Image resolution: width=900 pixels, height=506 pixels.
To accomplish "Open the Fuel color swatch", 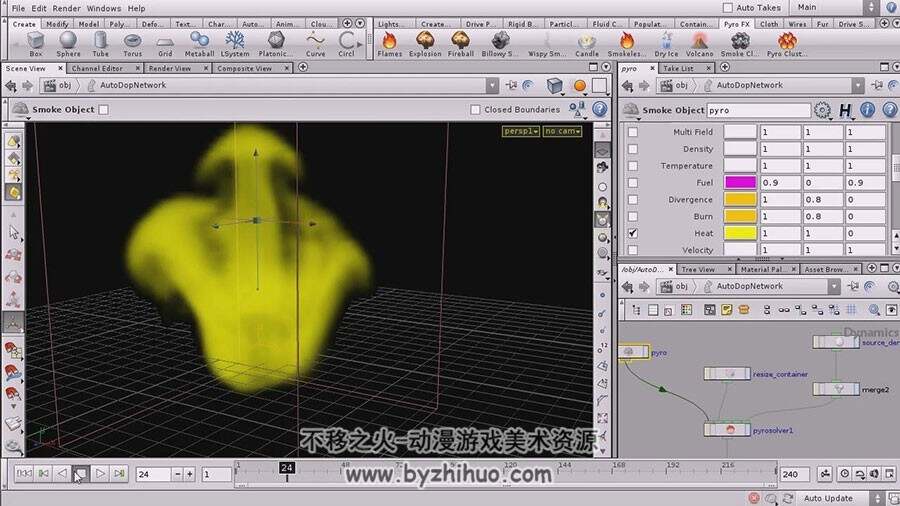I will tap(740, 182).
